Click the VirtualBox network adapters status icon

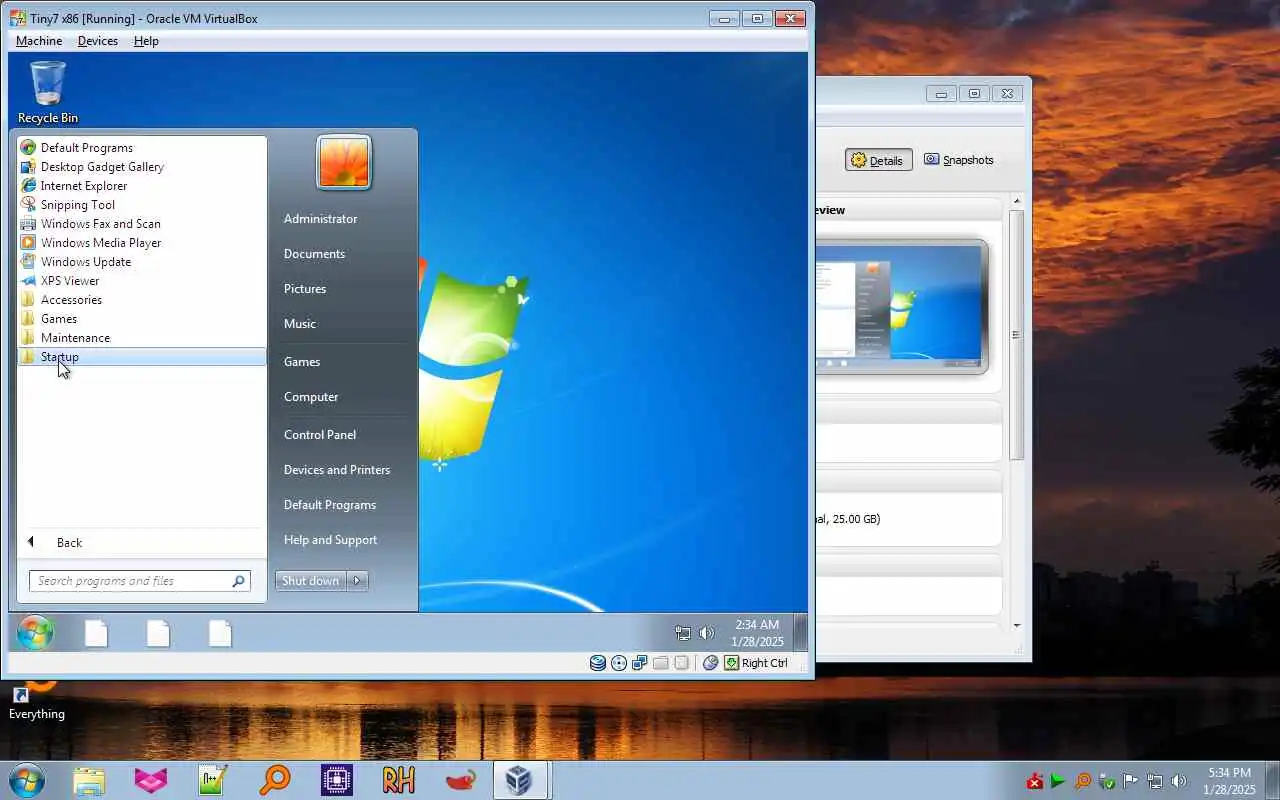tap(640, 663)
